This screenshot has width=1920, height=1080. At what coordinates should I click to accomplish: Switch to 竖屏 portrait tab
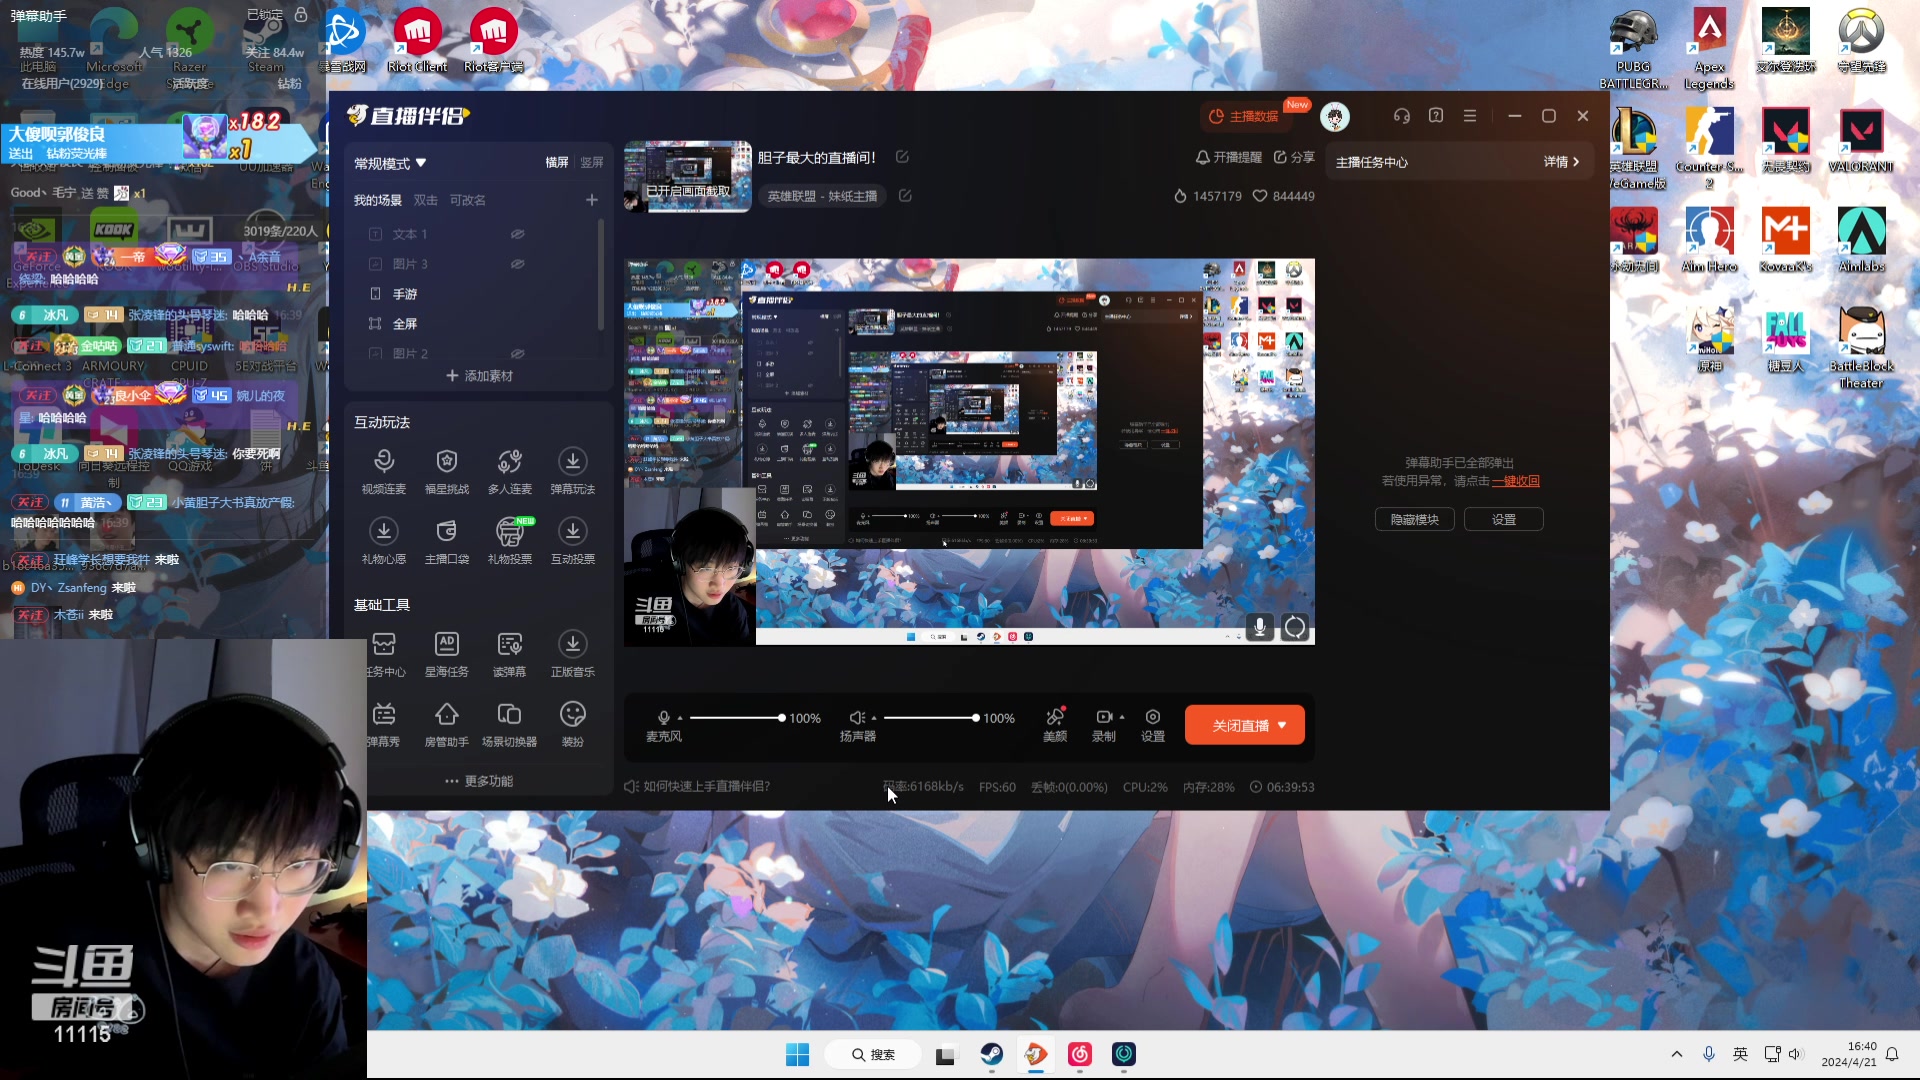pos(592,162)
